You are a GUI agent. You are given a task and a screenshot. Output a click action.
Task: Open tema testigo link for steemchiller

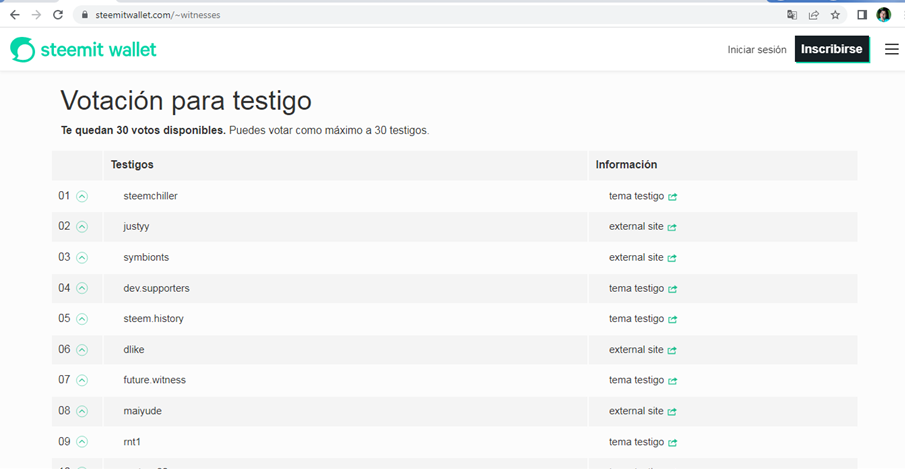[636, 196]
